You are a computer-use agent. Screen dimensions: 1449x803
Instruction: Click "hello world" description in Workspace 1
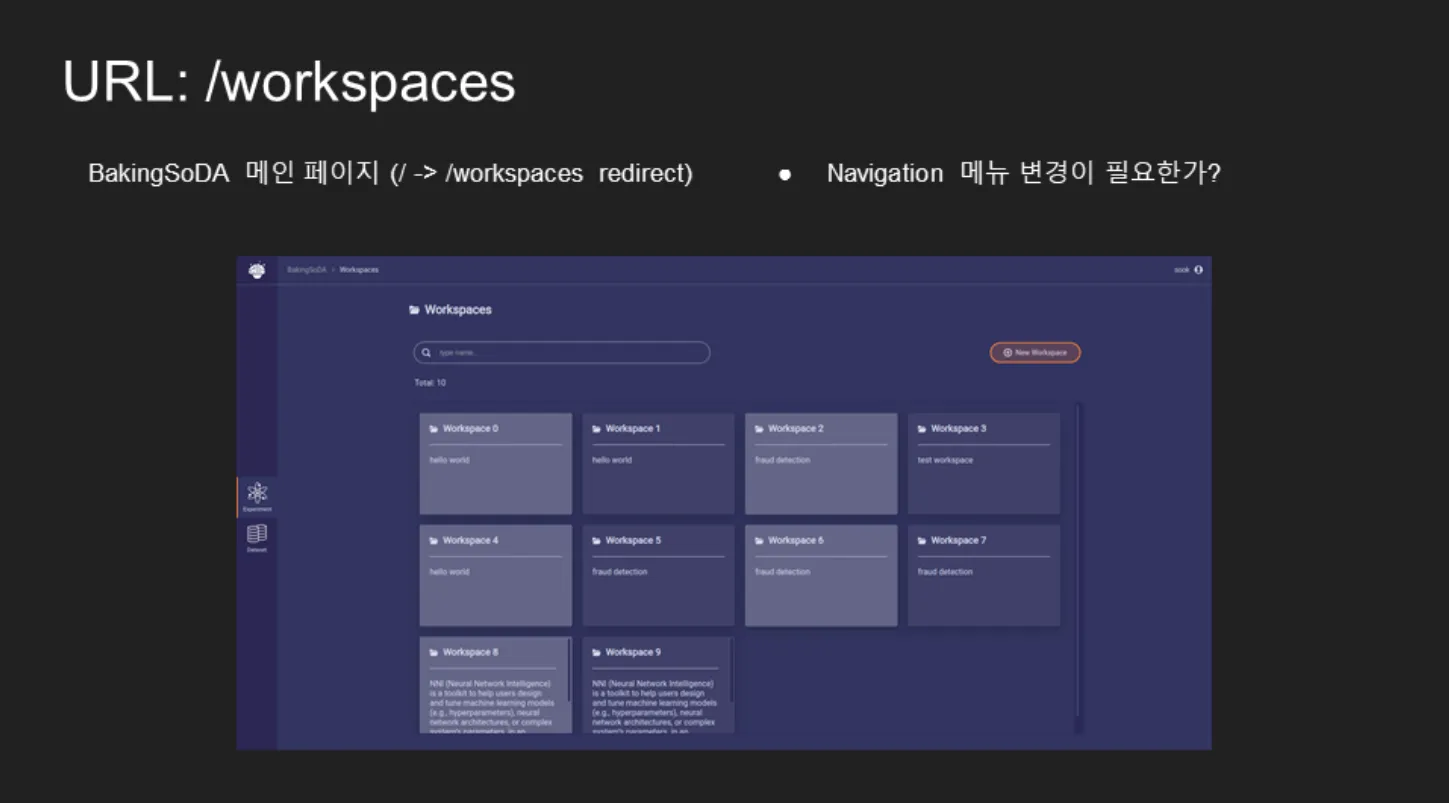[x=612, y=461]
